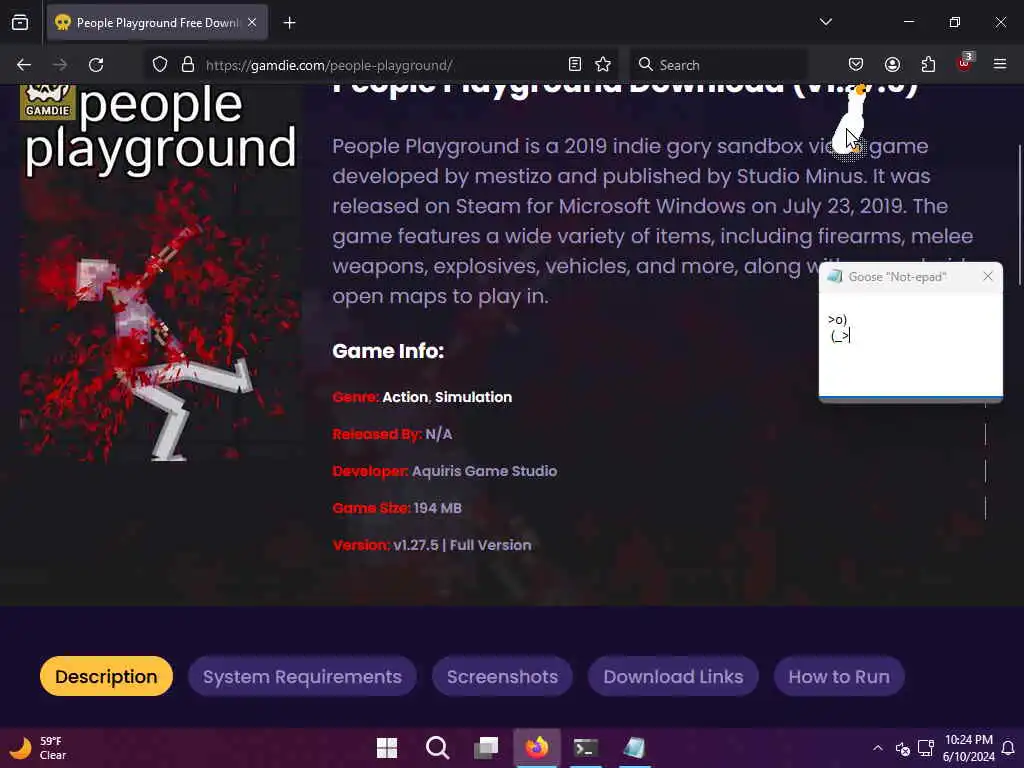Viewport: 1024px width, 768px height.
Task: Open the notifications bell icon
Action: click(x=1008, y=748)
